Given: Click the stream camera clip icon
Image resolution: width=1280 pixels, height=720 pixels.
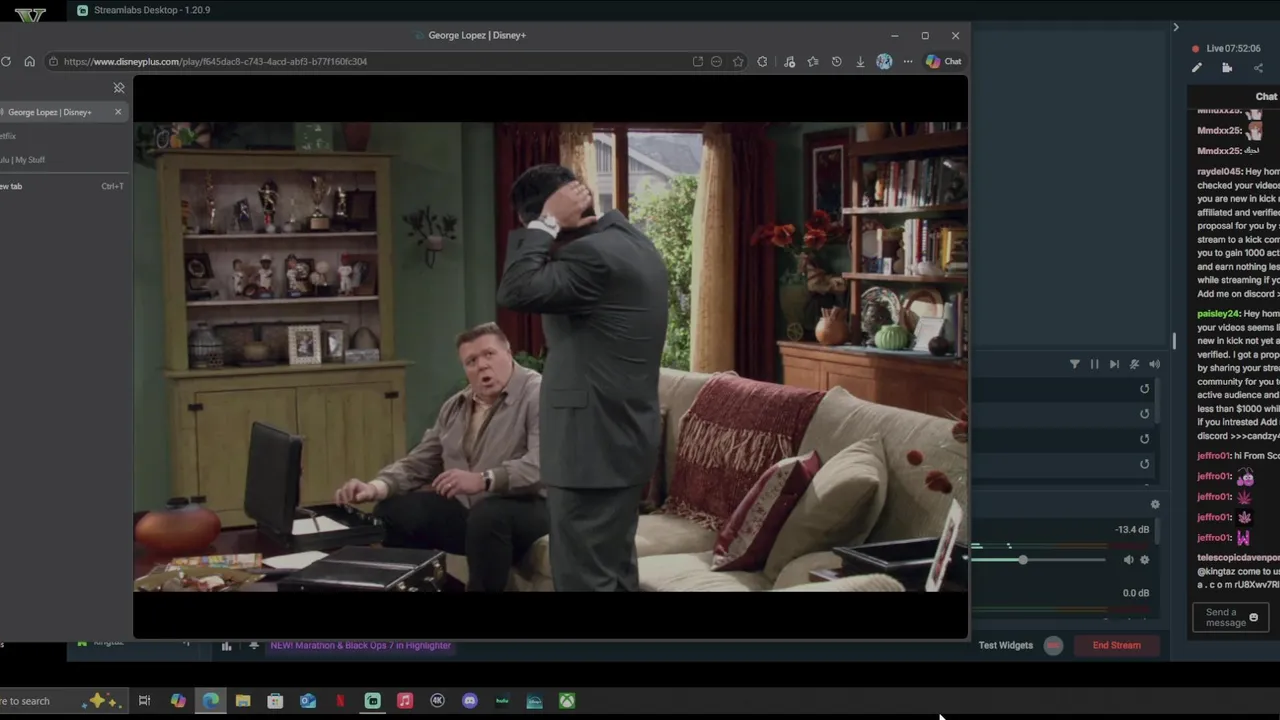Looking at the screenshot, I should pyautogui.click(x=1227, y=68).
